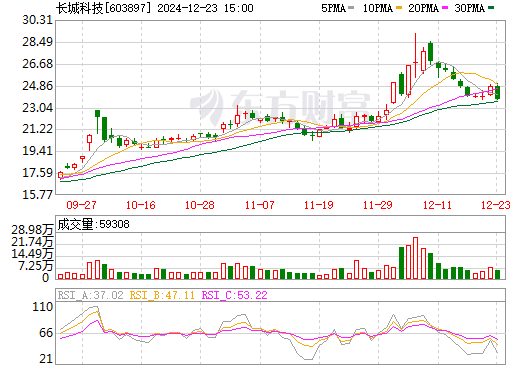520x365 pixels.
Task: Click the RSI_A:37.02 indicator label
Action: point(90,295)
